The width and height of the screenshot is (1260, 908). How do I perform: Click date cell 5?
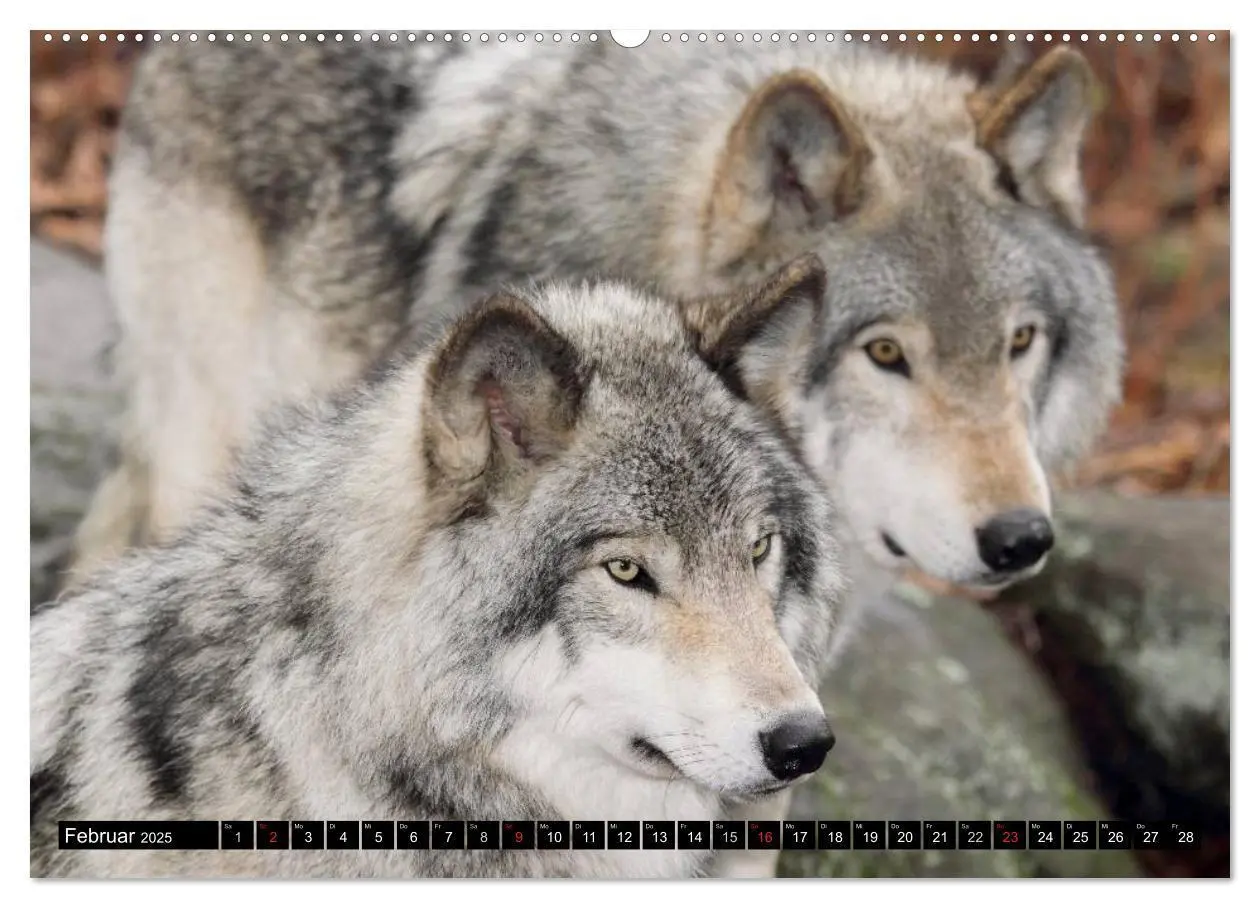[x=378, y=836]
